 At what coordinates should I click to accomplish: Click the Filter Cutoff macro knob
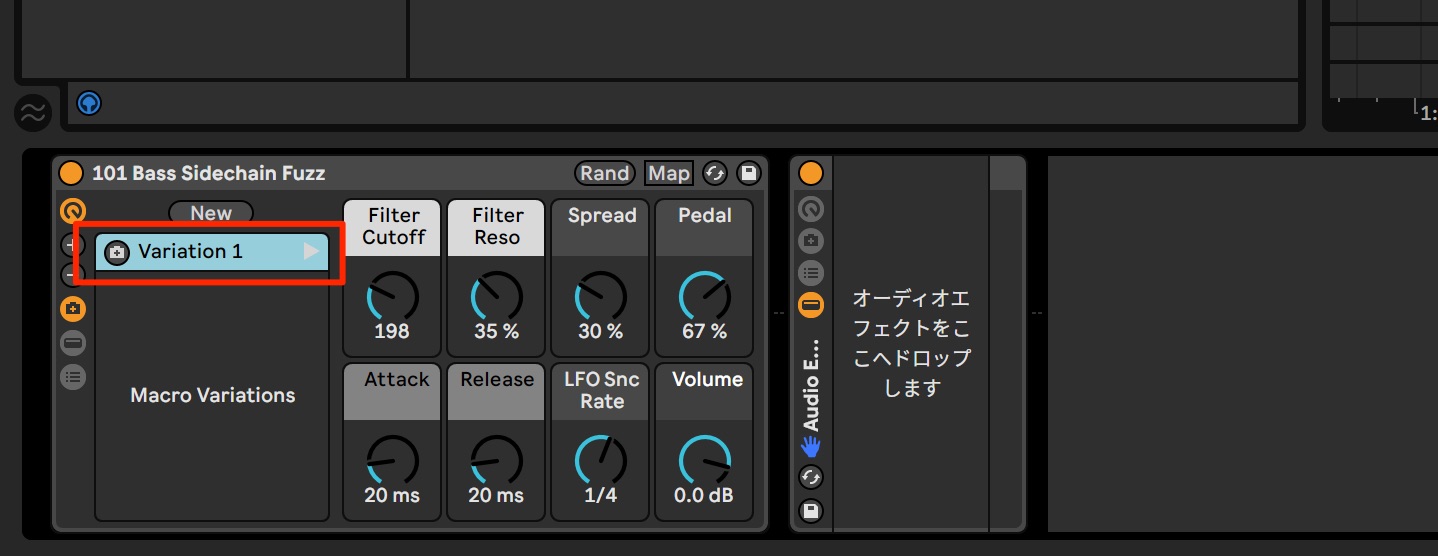[x=393, y=297]
